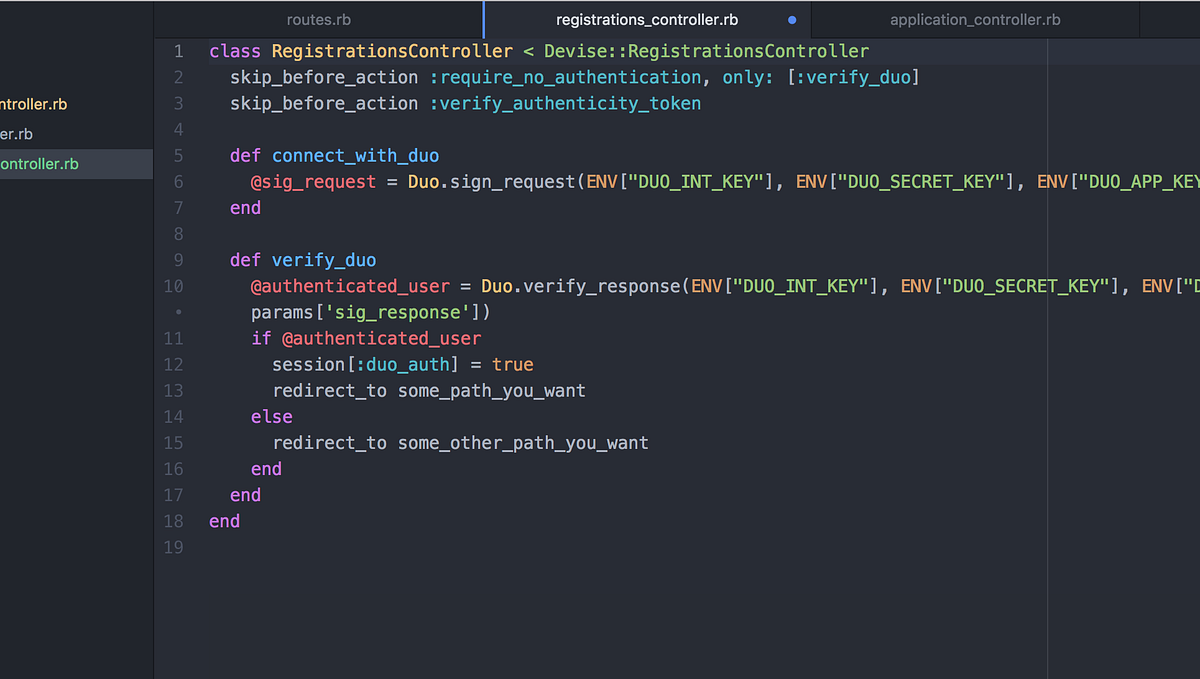1200x679 pixels.
Task: Click the connect_with_duo method name
Action: click(355, 155)
